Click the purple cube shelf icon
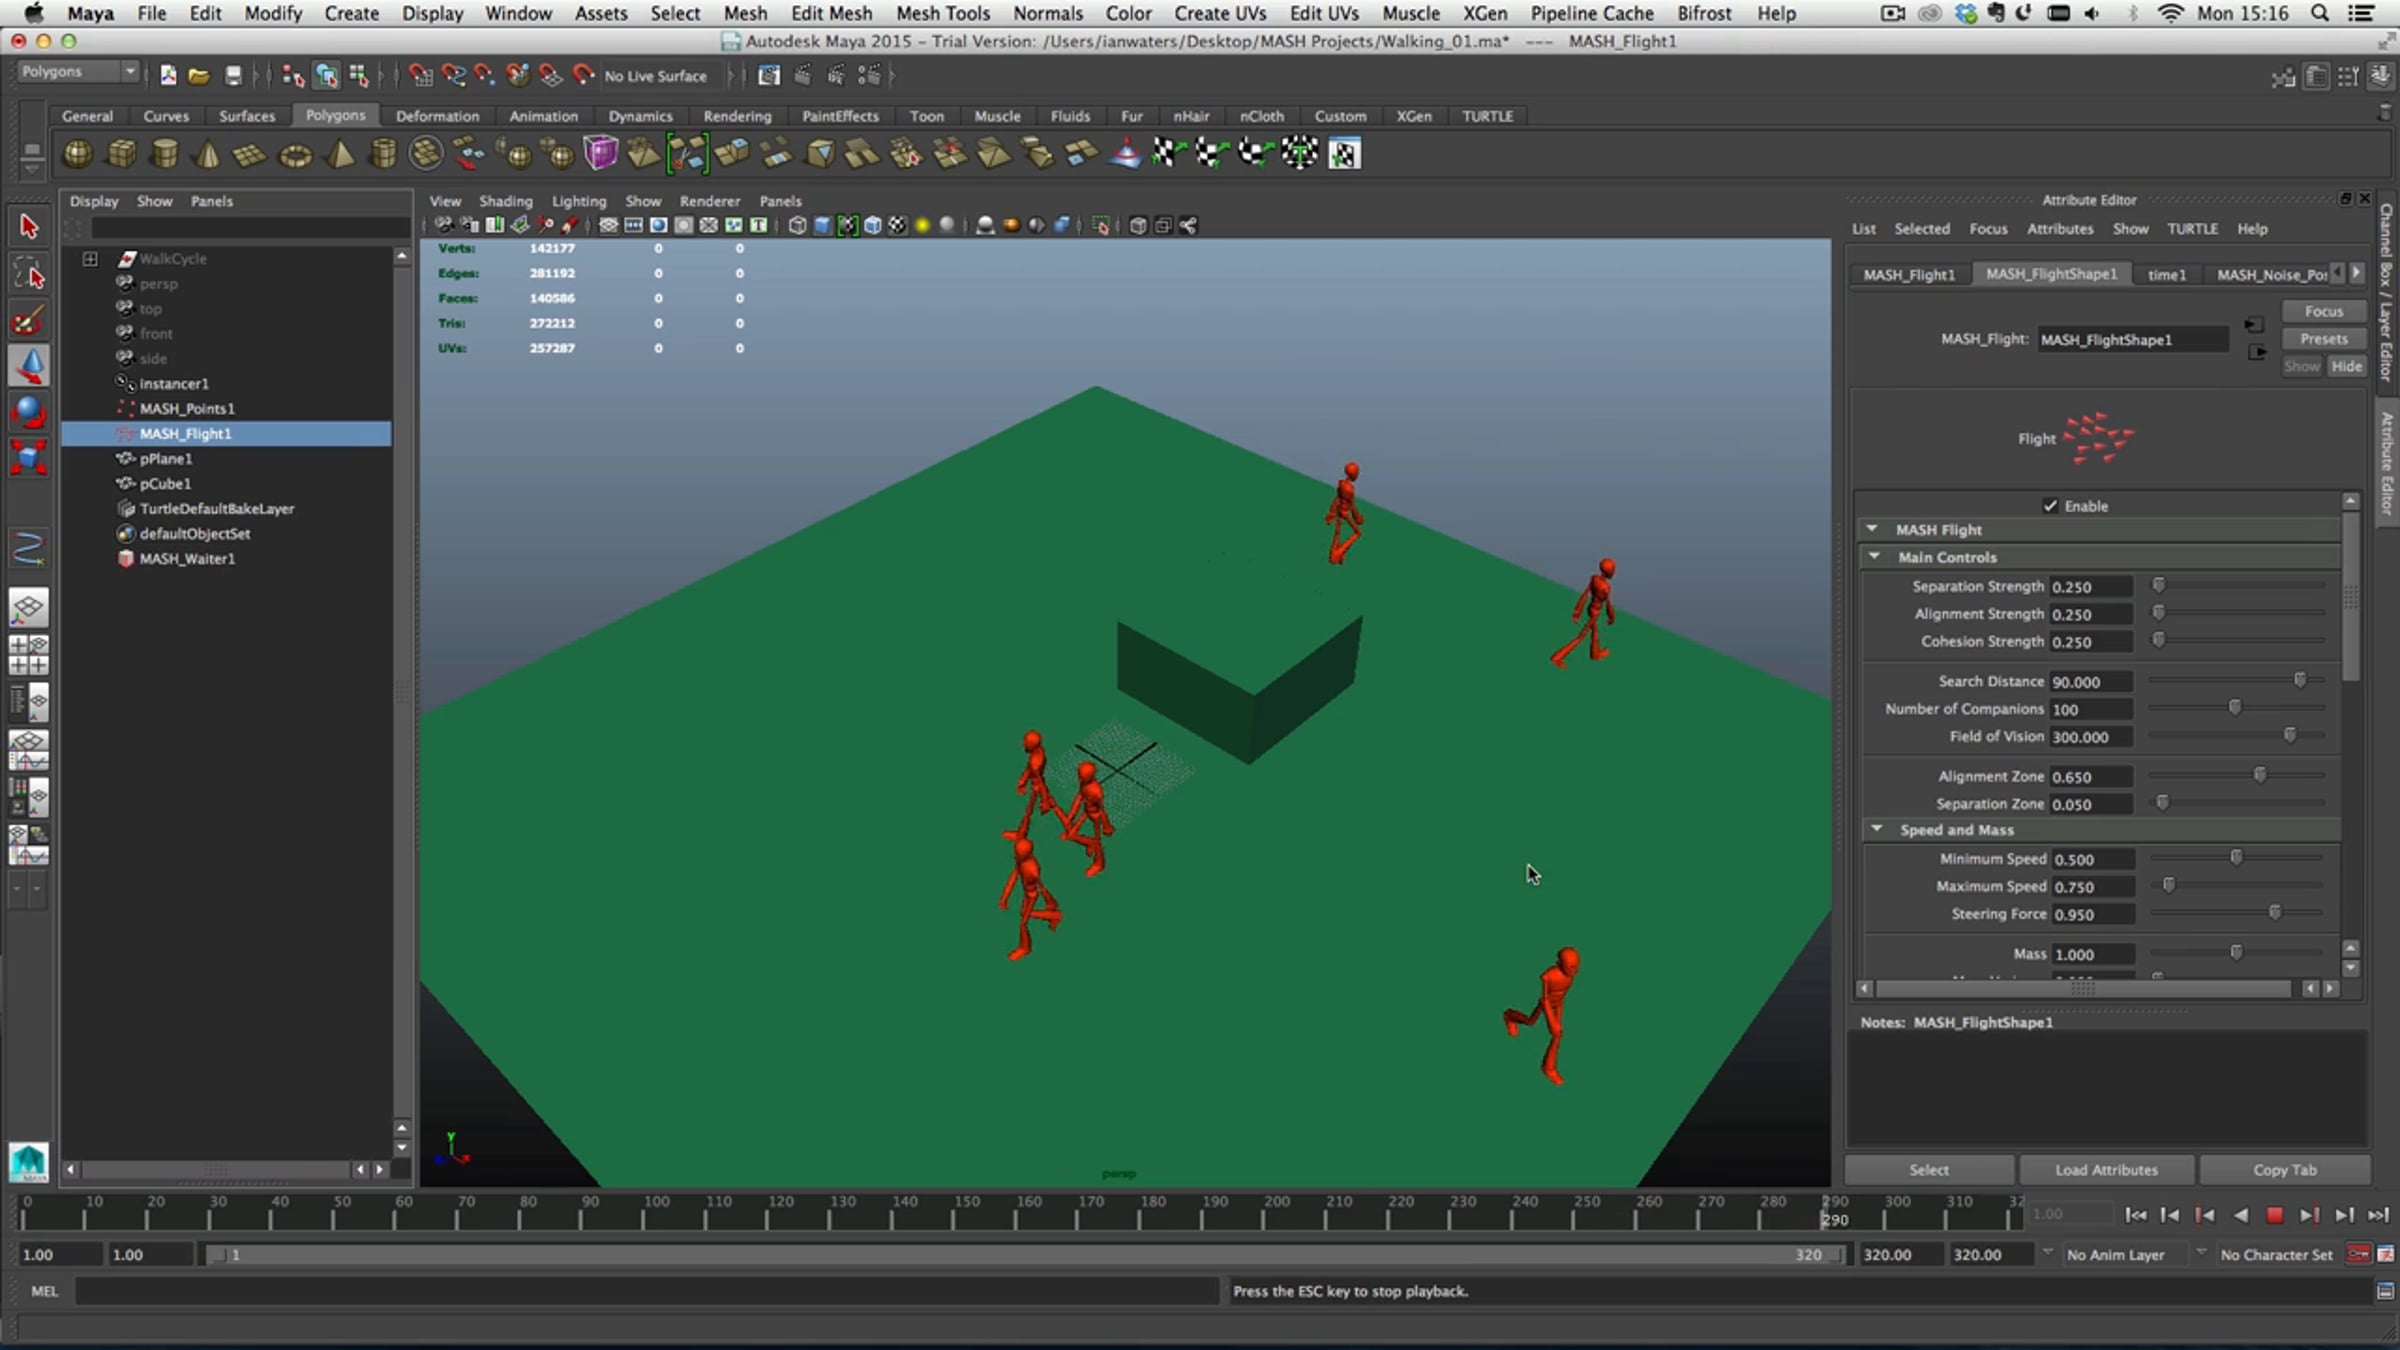The width and height of the screenshot is (2400, 1350). click(x=600, y=153)
